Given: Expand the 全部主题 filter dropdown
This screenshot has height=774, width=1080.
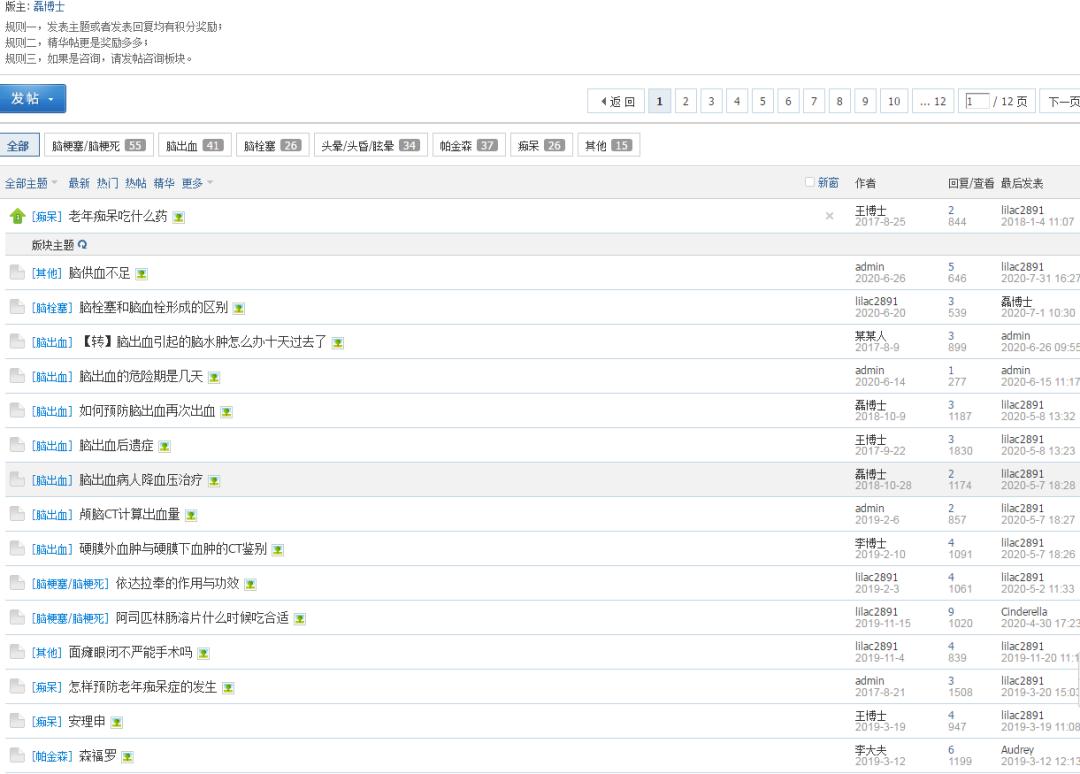Looking at the screenshot, I should point(32,184).
